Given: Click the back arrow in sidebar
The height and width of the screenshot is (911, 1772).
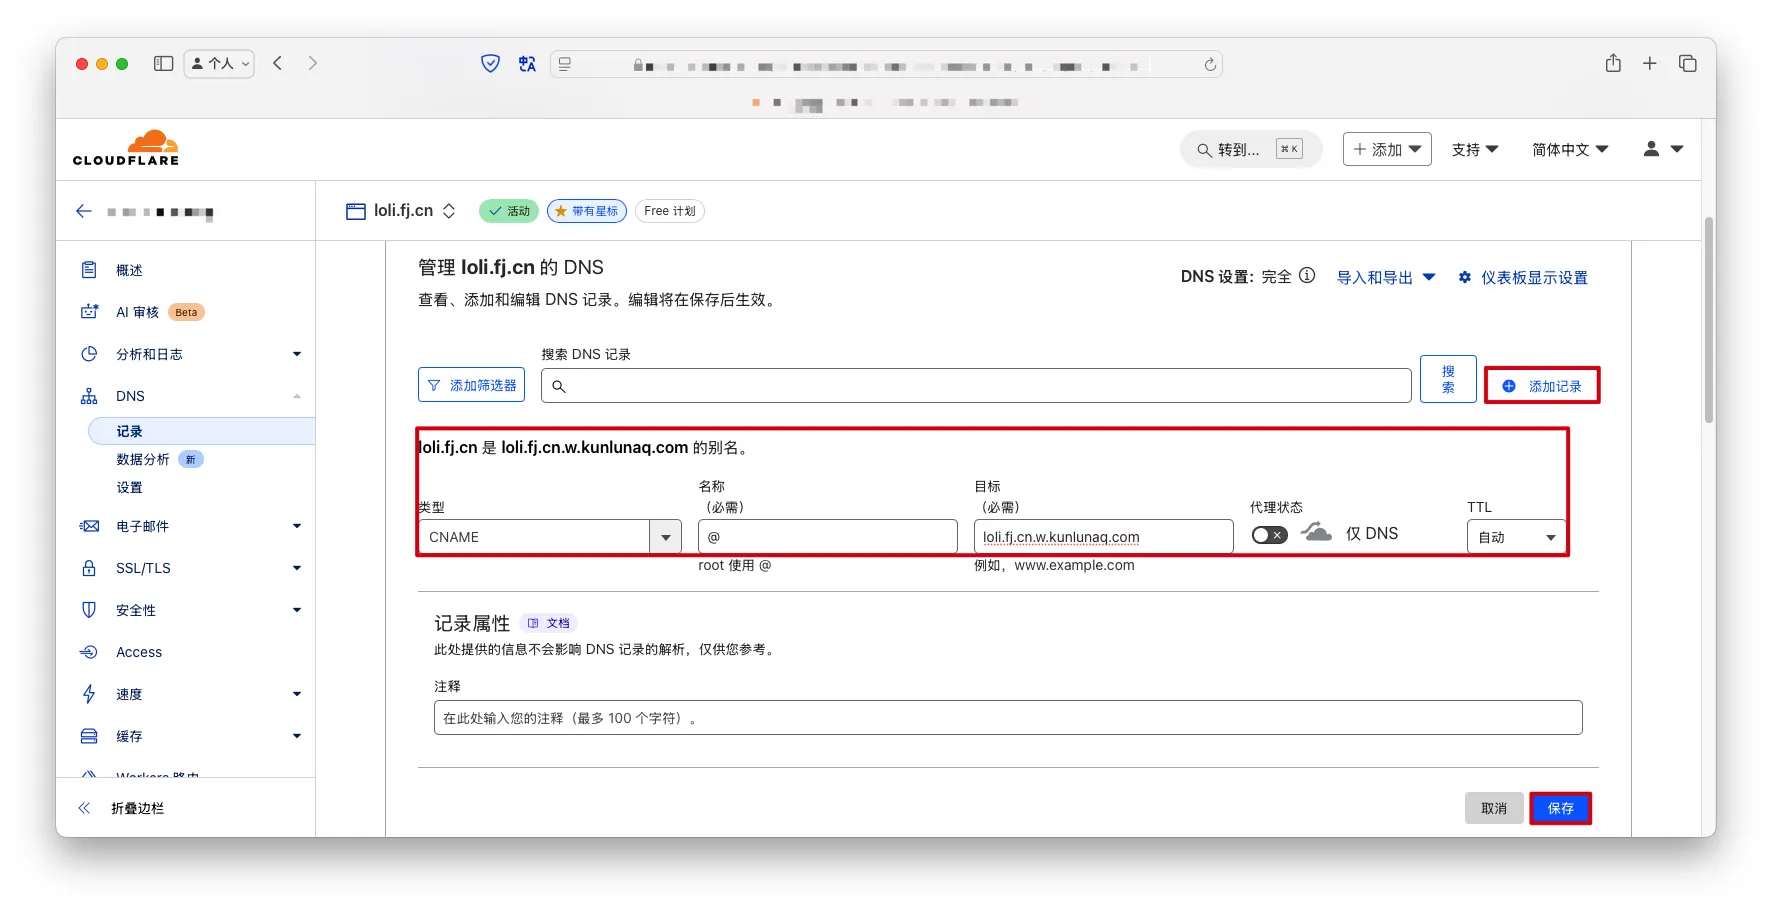Looking at the screenshot, I should 84,211.
